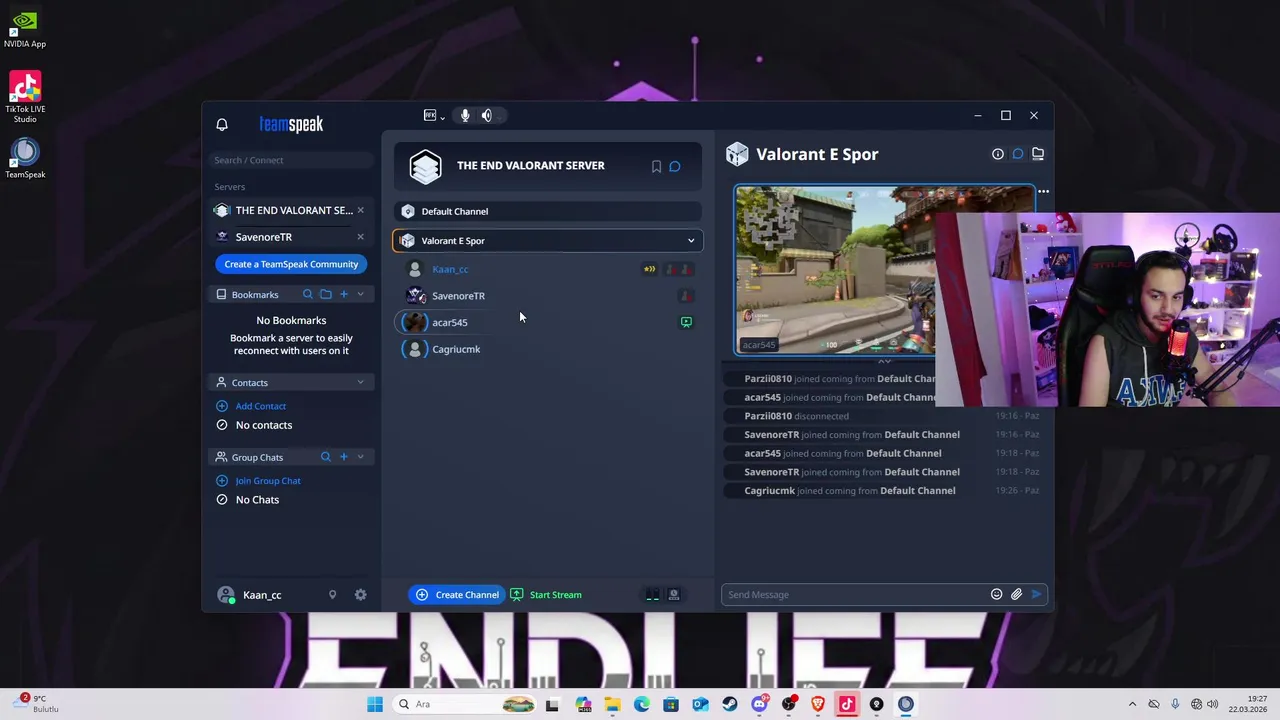Screen dimensions: 1280x720
Task: Click Cagriucmk name in the chat log
Action: point(770,491)
